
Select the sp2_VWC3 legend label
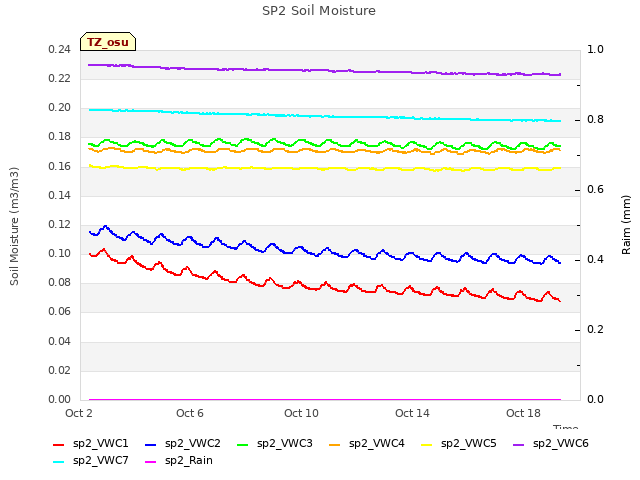pyautogui.click(x=285, y=444)
